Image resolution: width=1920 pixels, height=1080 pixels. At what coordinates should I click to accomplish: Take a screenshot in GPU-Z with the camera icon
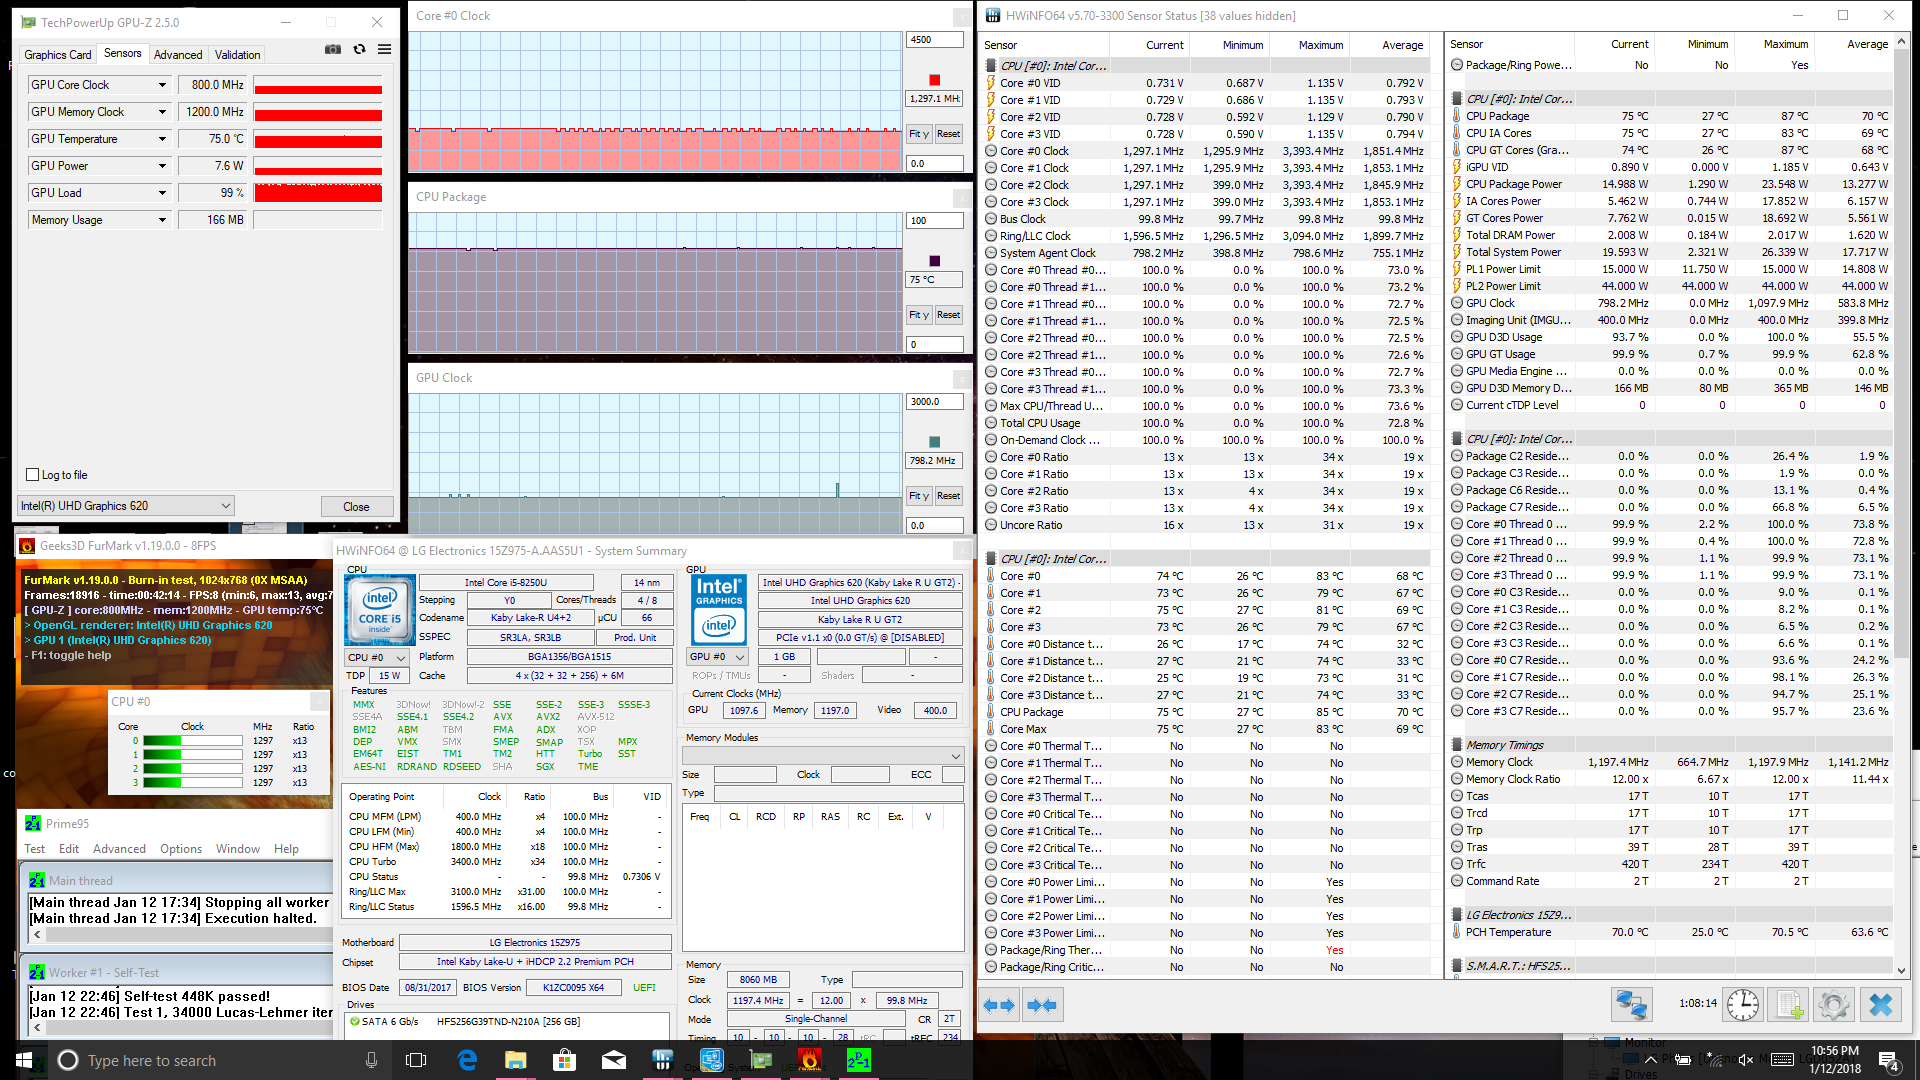[332, 50]
